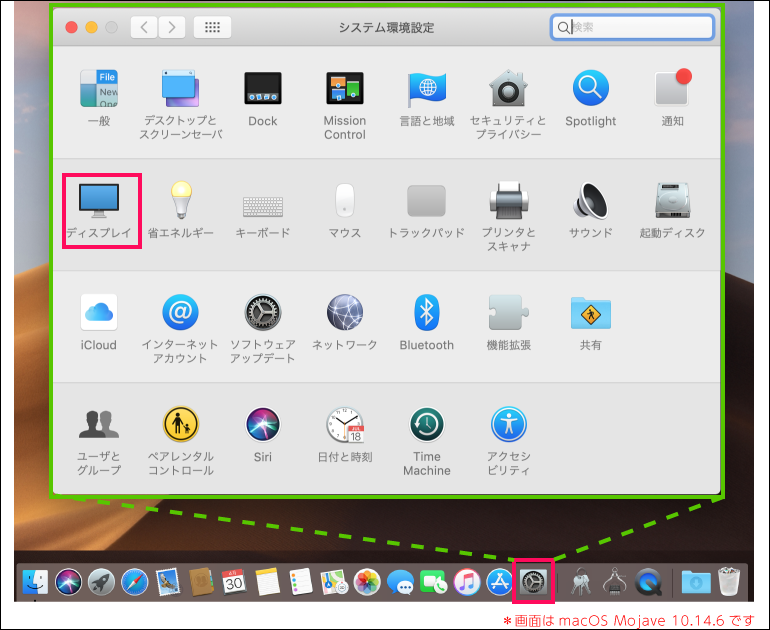Open iCloud preference pane
This screenshot has height=630, width=770.
[99, 322]
